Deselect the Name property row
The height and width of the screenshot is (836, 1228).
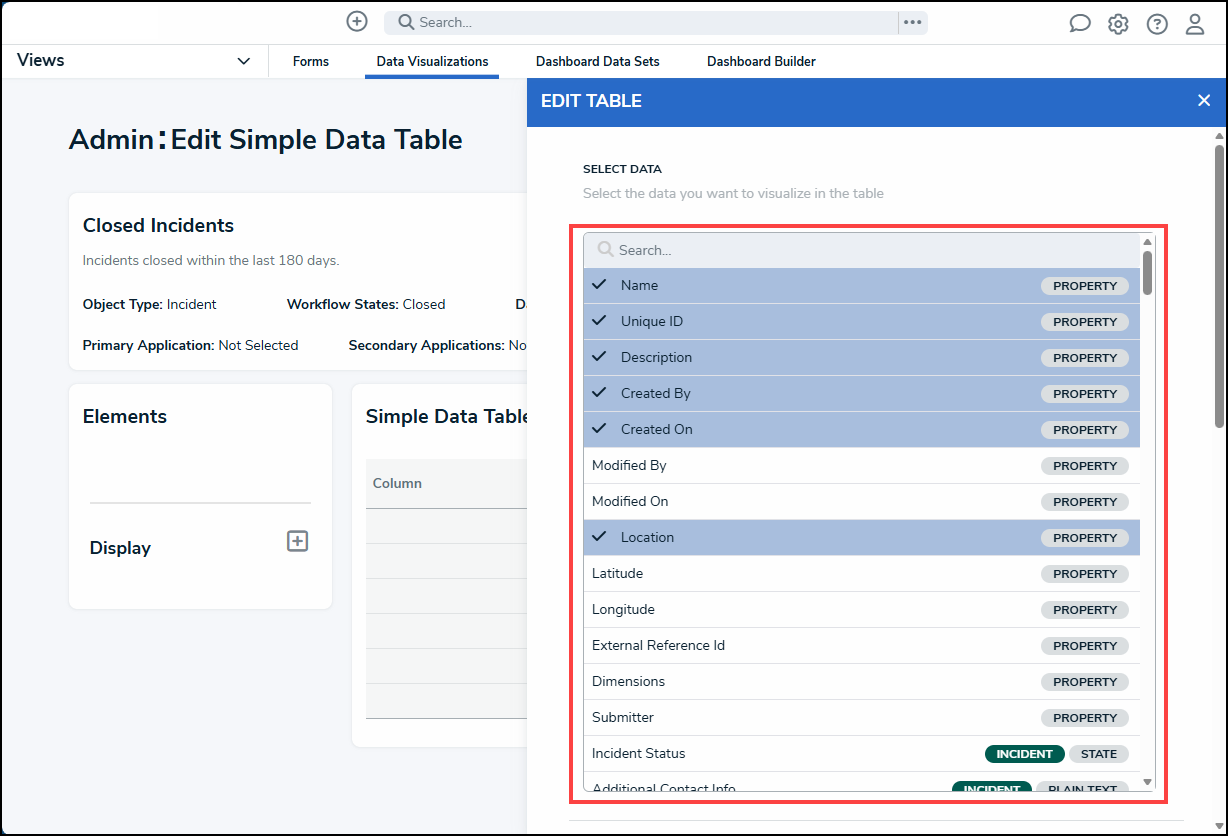pos(862,286)
